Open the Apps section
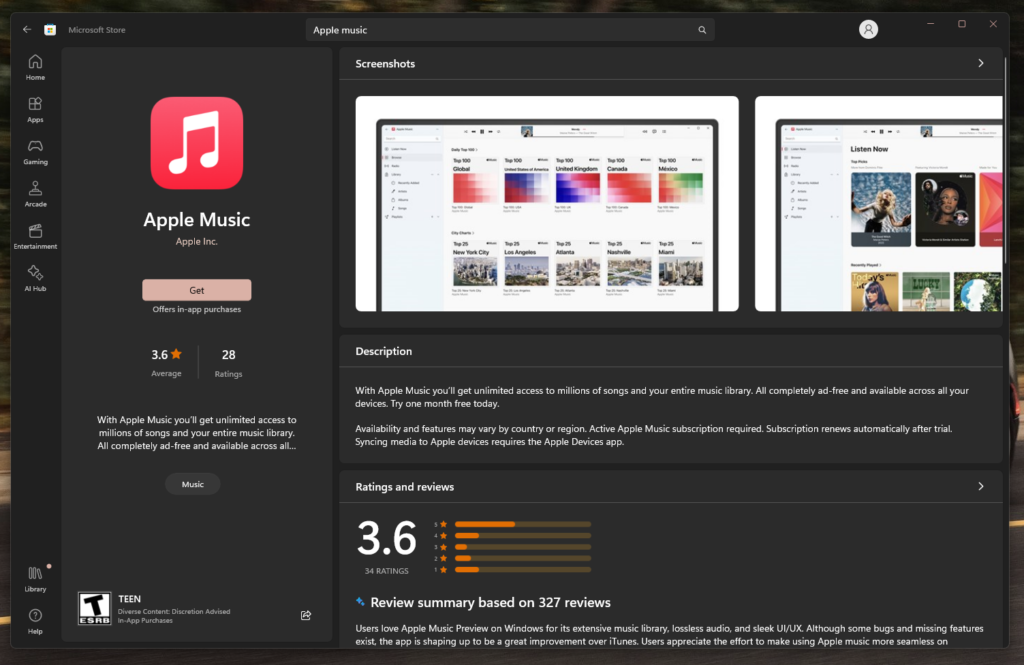Viewport: 1024px width, 665px height. pyautogui.click(x=35, y=109)
